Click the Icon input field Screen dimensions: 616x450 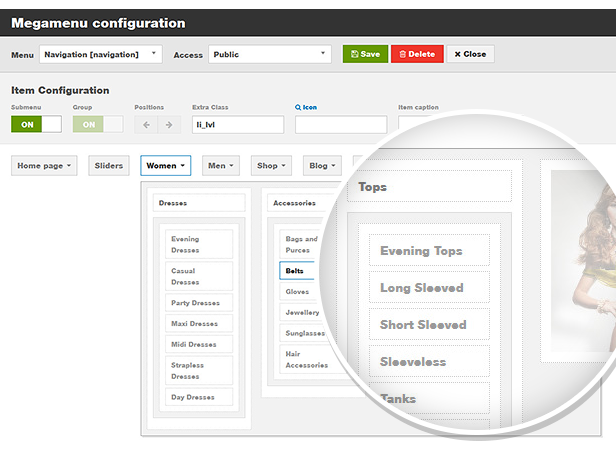point(340,125)
